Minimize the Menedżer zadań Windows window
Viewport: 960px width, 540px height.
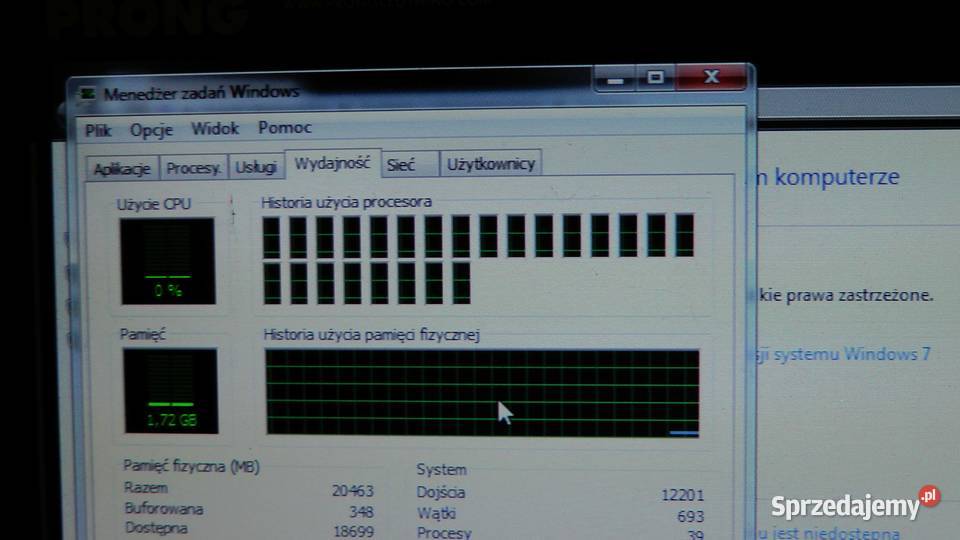tap(615, 79)
